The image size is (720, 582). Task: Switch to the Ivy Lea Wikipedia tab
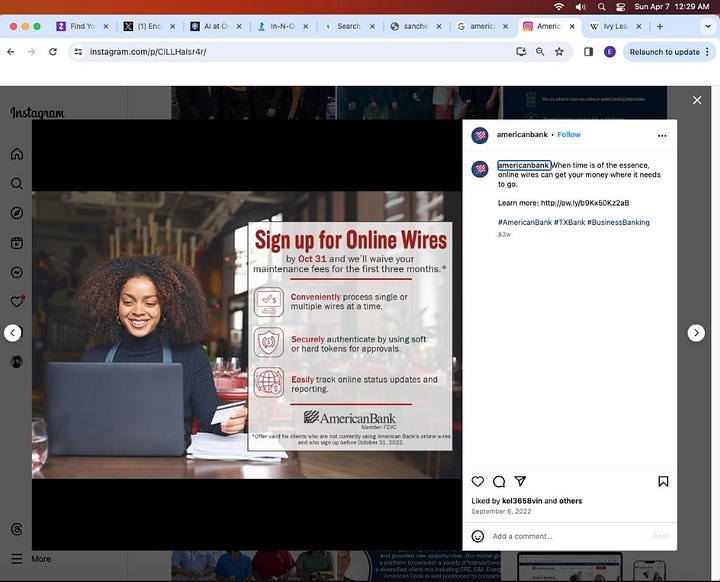tap(615, 26)
